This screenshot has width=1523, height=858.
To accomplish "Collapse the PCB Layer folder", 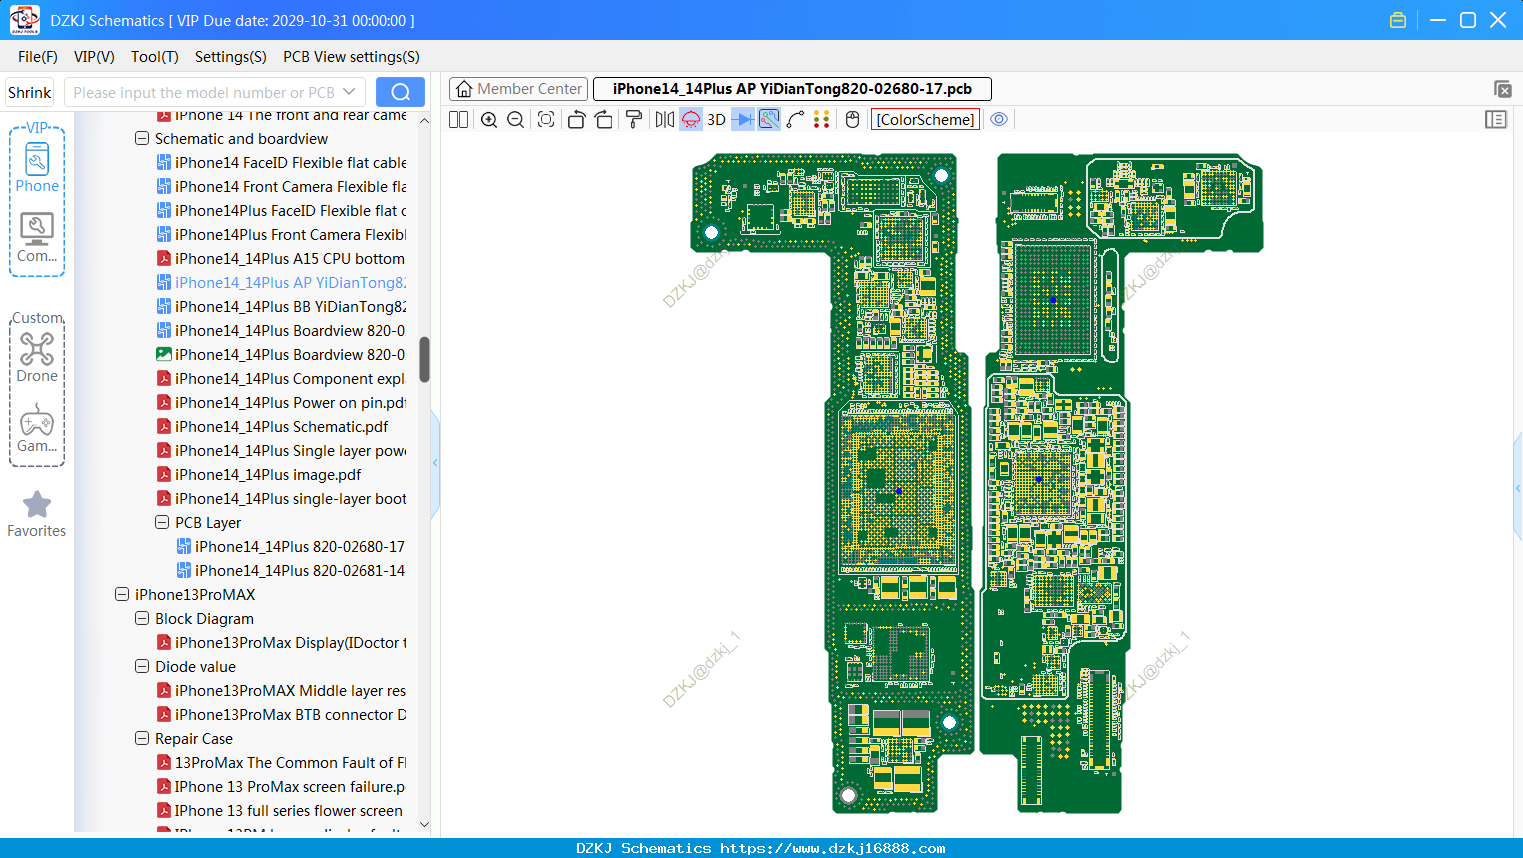I will [162, 523].
